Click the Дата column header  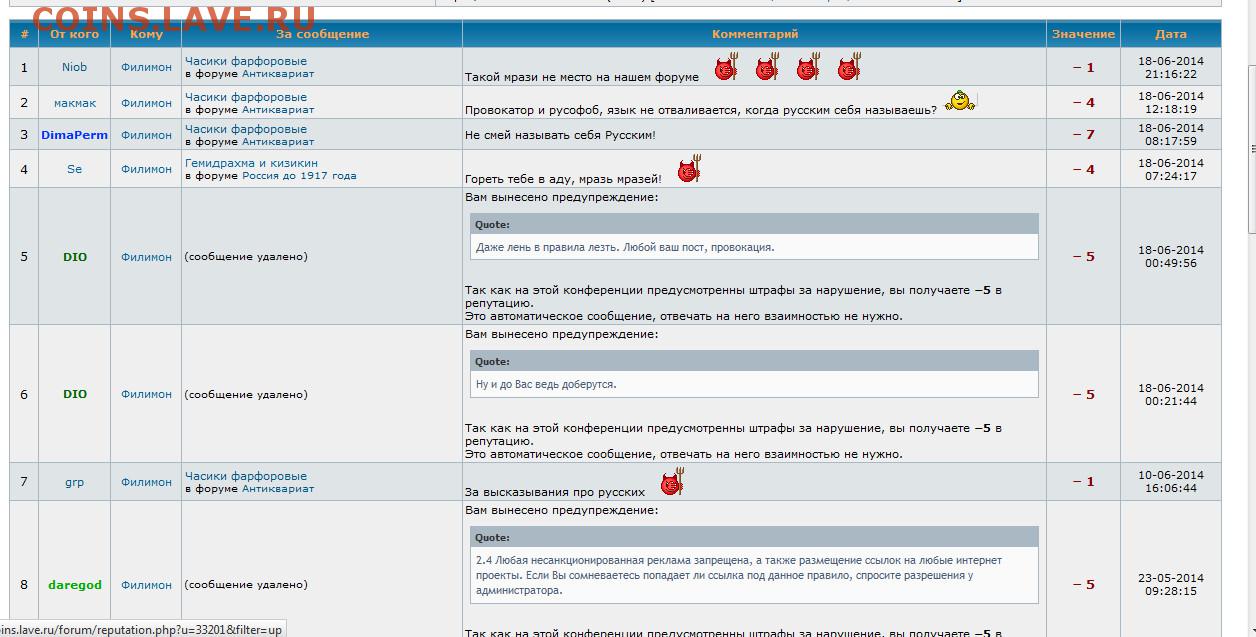[x=1171, y=34]
